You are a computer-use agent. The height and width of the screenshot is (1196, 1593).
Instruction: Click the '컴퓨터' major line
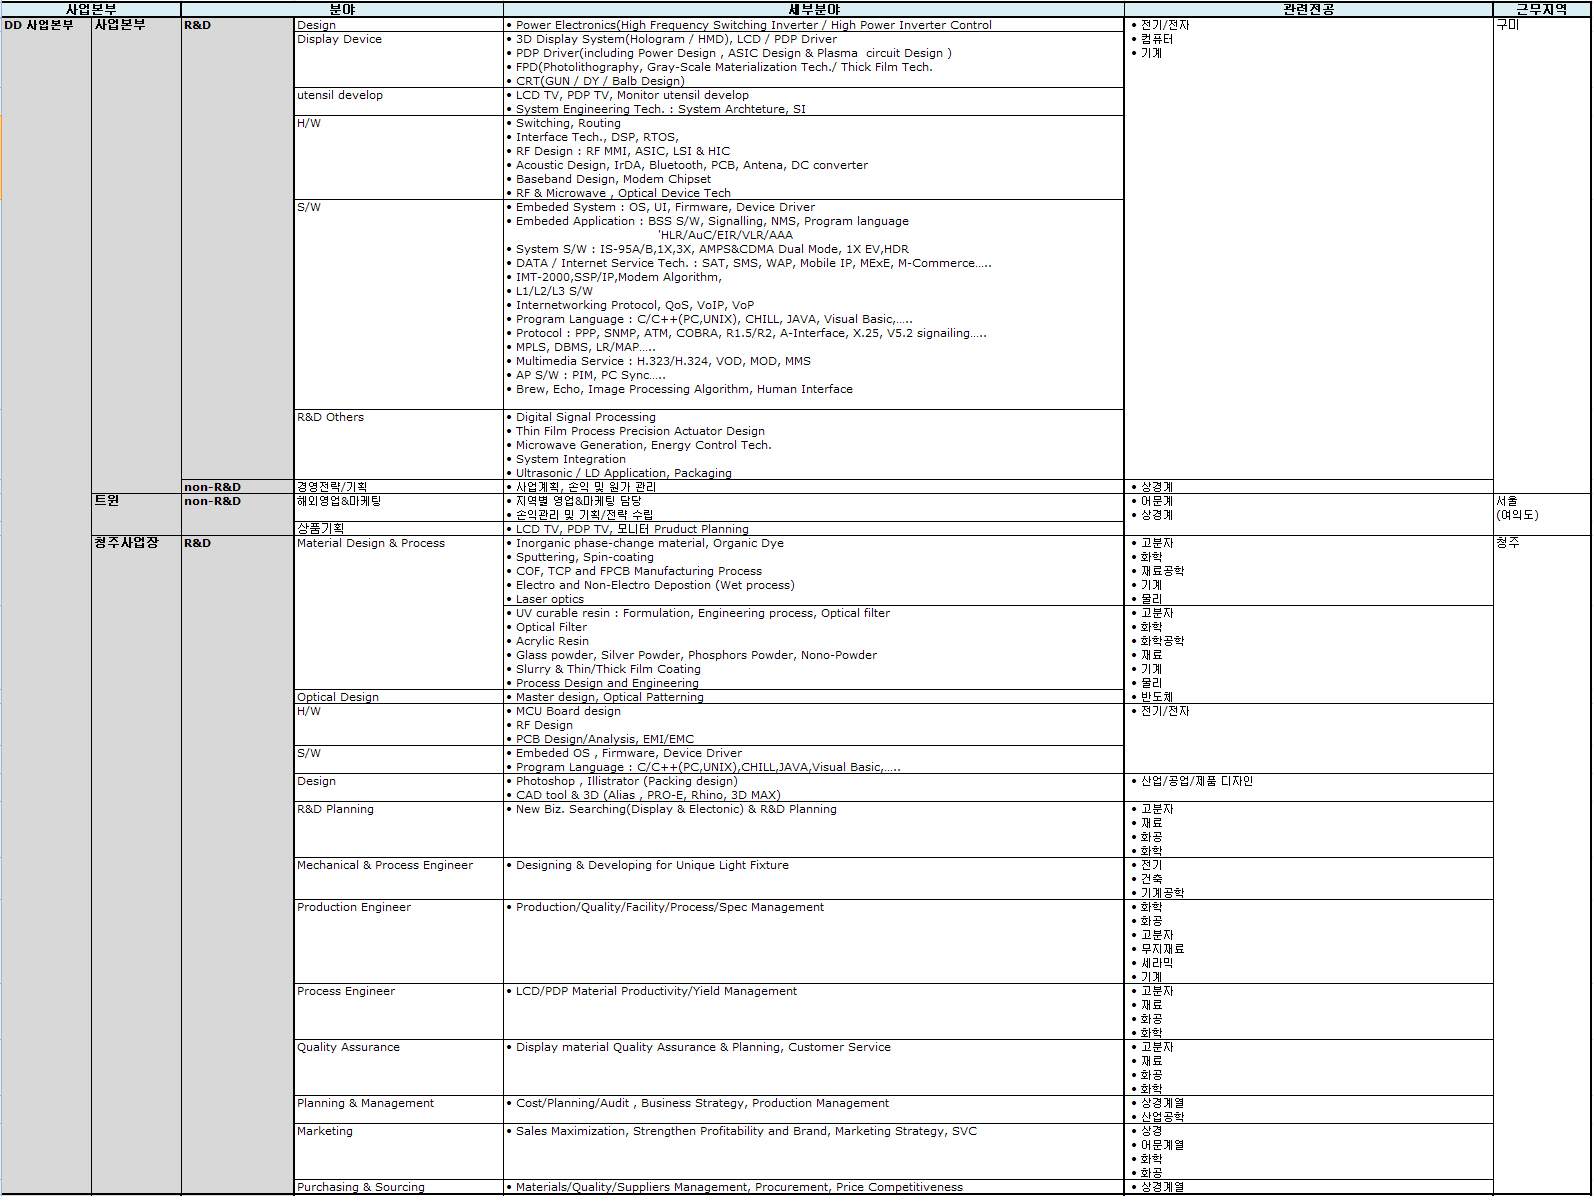click(1152, 39)
